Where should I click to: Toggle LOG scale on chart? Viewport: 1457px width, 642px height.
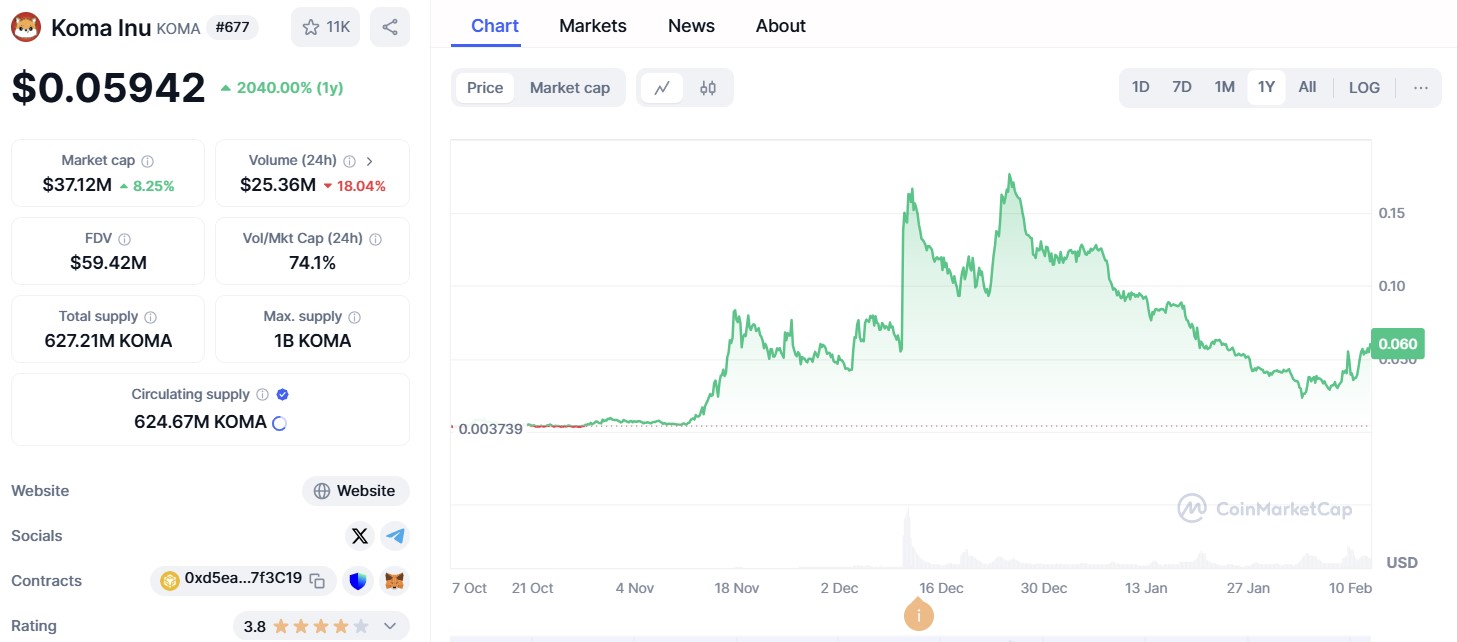tap(1364, 88)
